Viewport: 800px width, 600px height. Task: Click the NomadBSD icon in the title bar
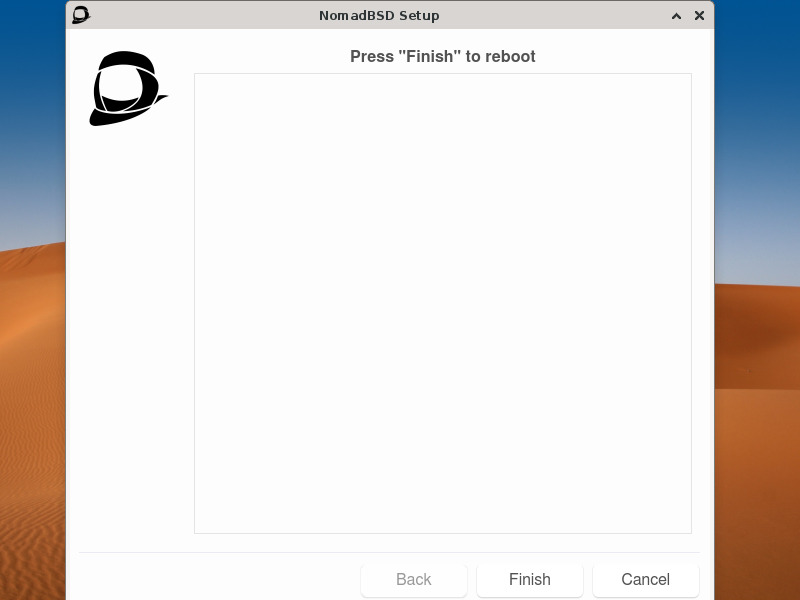[81, 15]
